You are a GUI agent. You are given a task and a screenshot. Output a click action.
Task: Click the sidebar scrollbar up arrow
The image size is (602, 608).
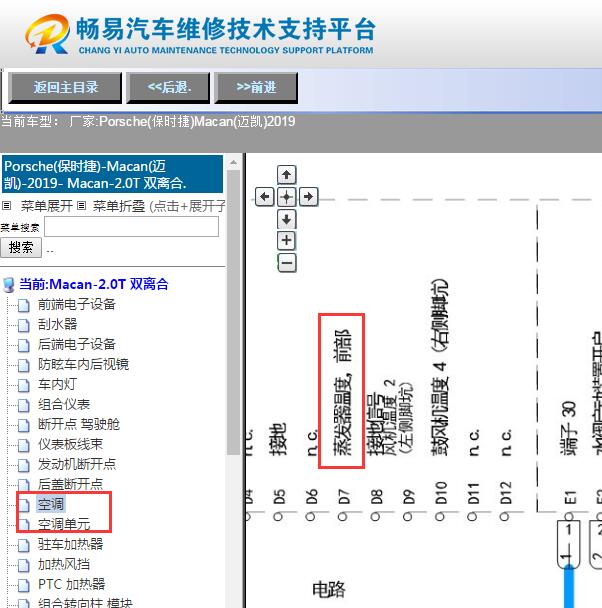pyautogui.click(x=233, y=162)
